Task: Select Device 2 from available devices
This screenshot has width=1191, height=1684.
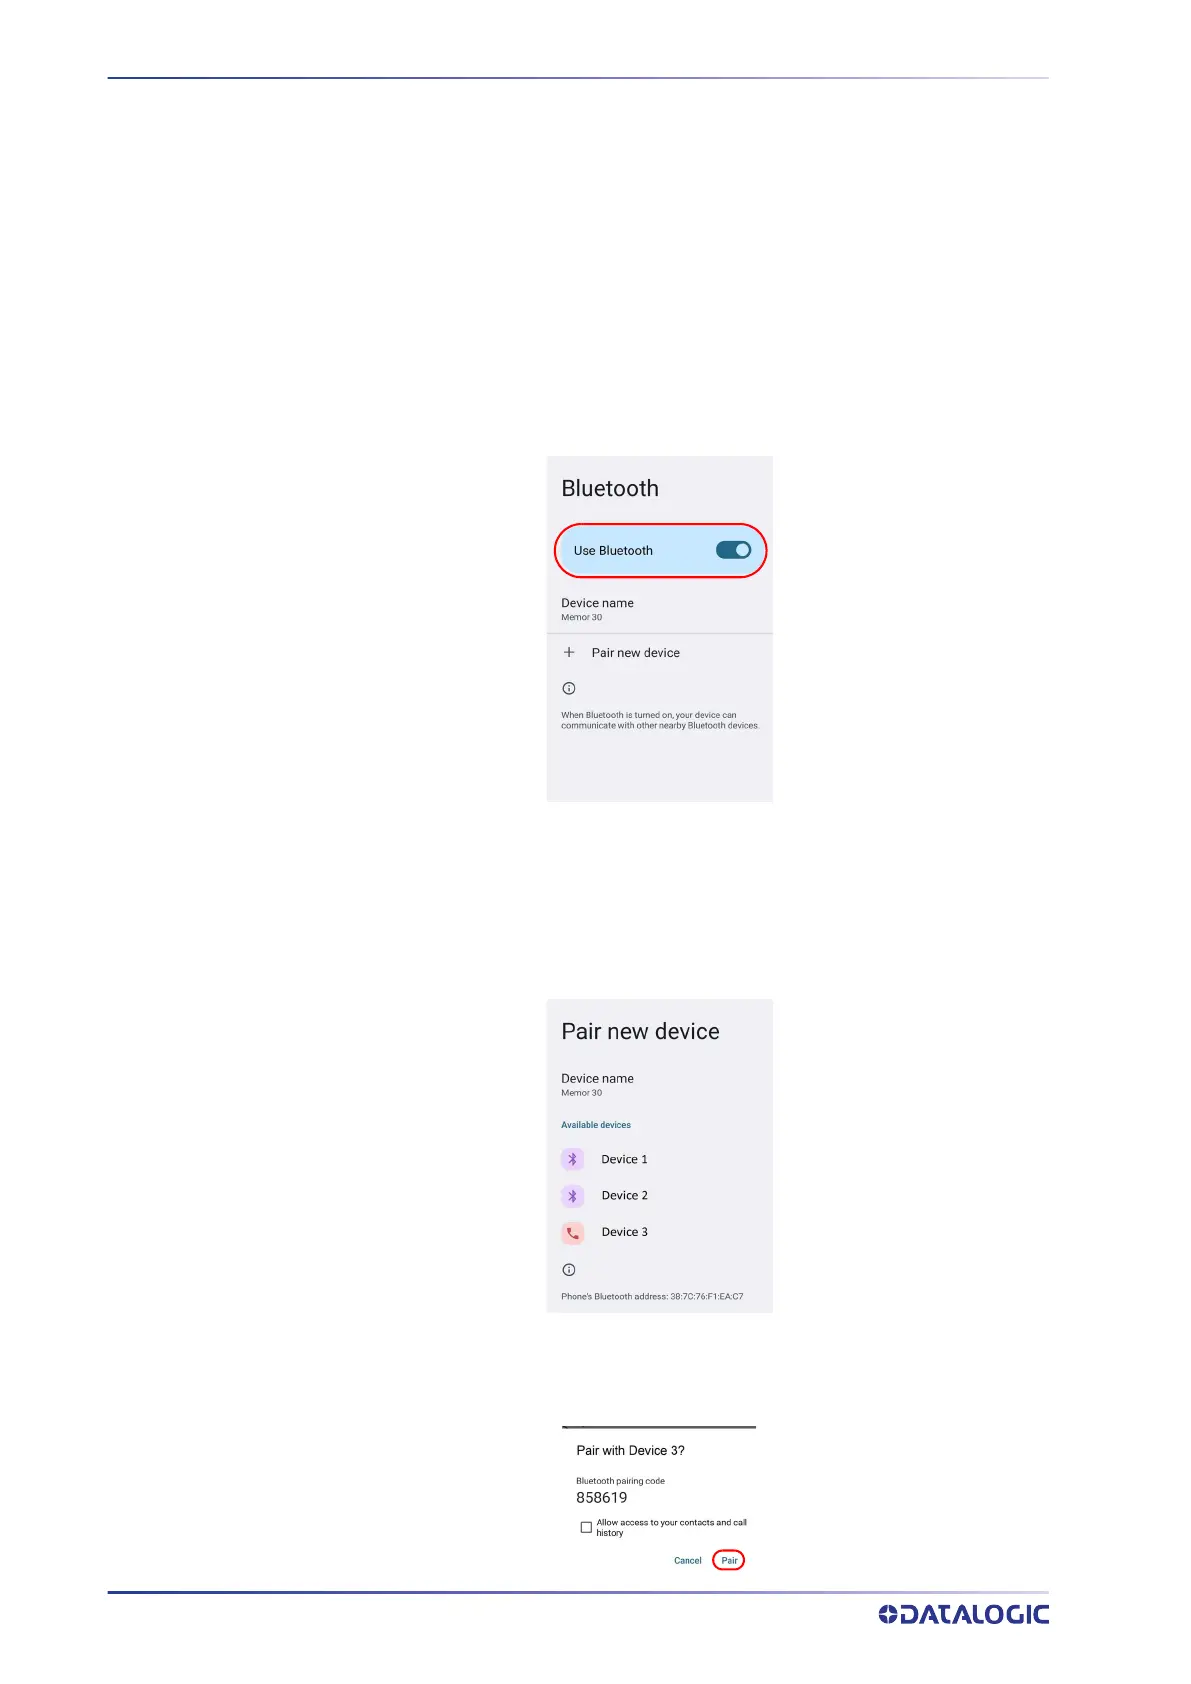Action: tap(624, 1196)
